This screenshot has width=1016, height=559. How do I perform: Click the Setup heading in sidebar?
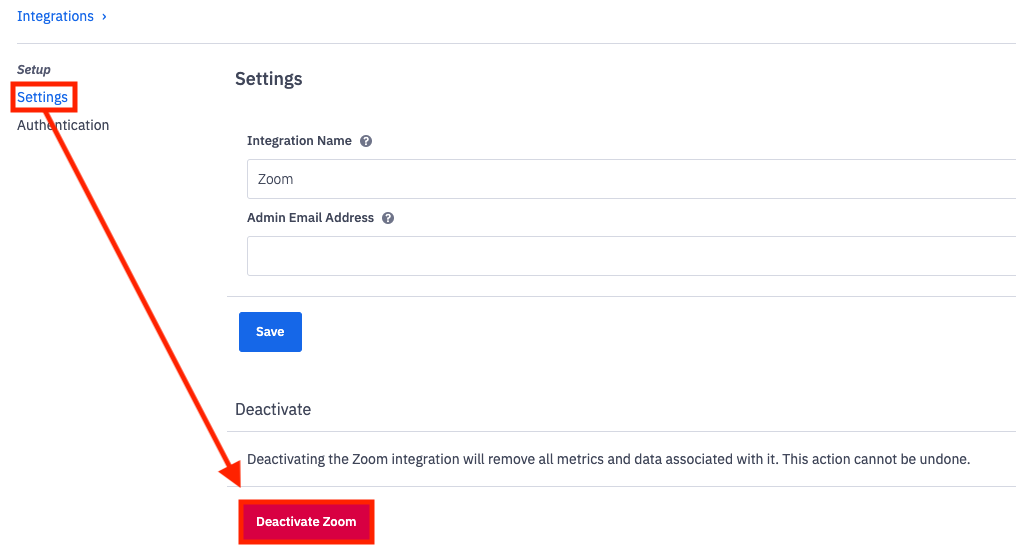point(34,70)
